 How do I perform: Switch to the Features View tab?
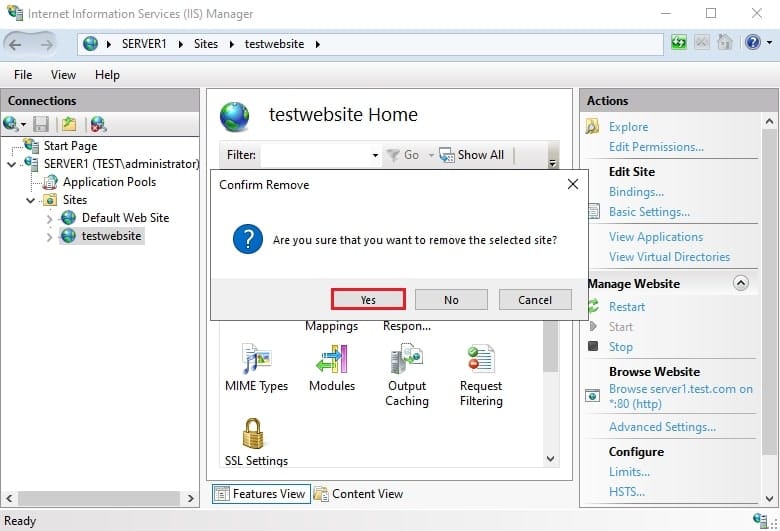(x=261, y=494)
